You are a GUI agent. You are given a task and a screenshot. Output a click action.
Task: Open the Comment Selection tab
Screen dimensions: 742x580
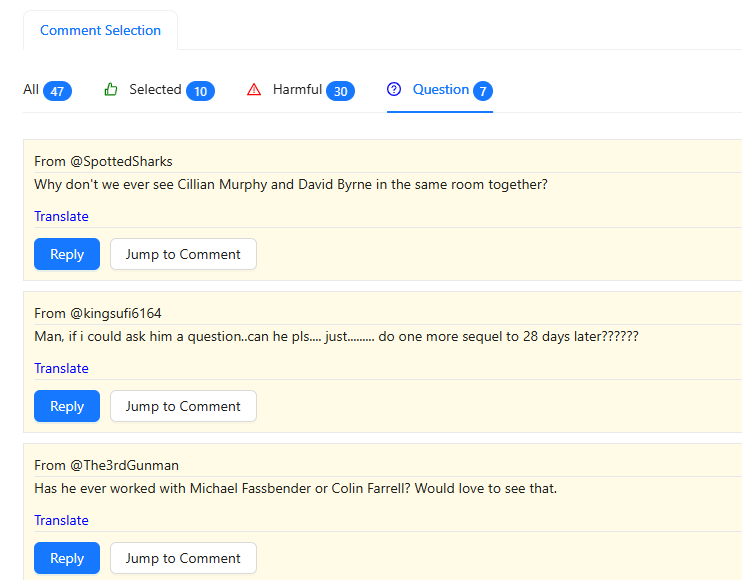pyautogui.click(x=100, y=30)
